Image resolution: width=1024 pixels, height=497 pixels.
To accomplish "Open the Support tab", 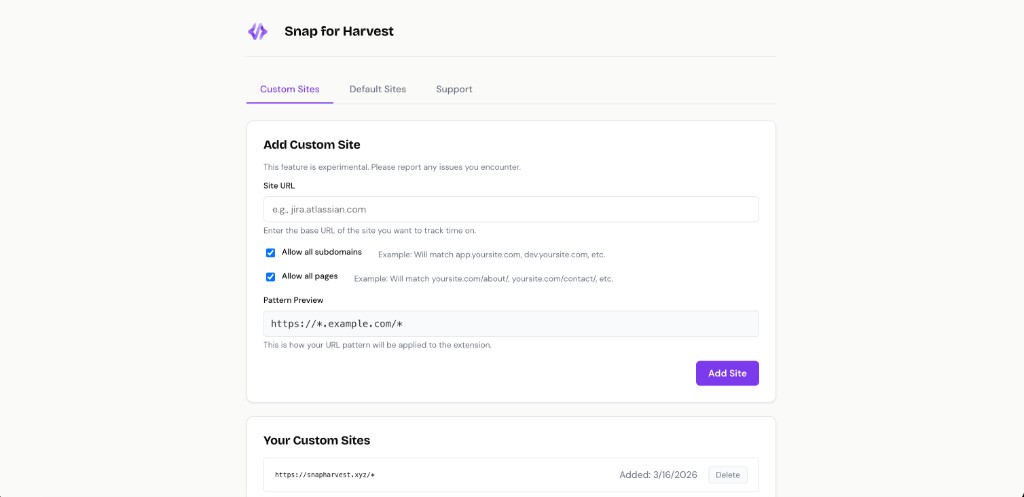I will coord(454,89).
